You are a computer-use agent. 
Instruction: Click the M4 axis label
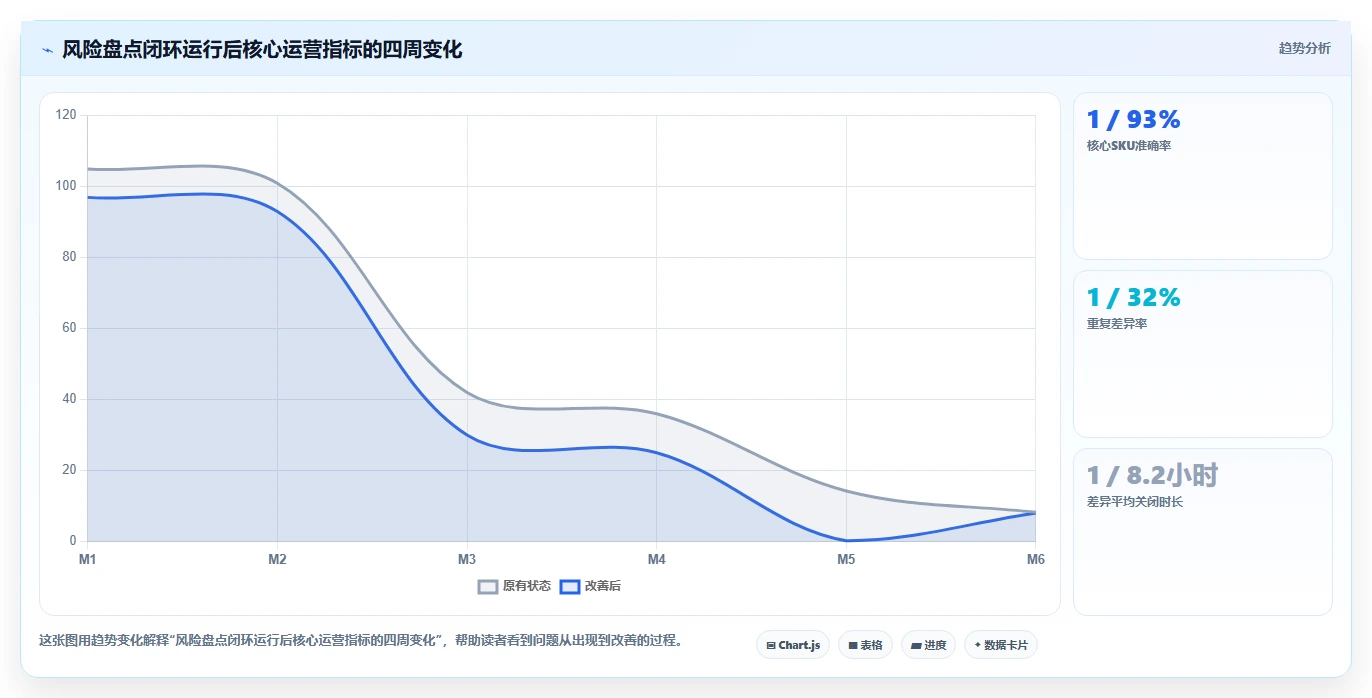coord(656,559)
